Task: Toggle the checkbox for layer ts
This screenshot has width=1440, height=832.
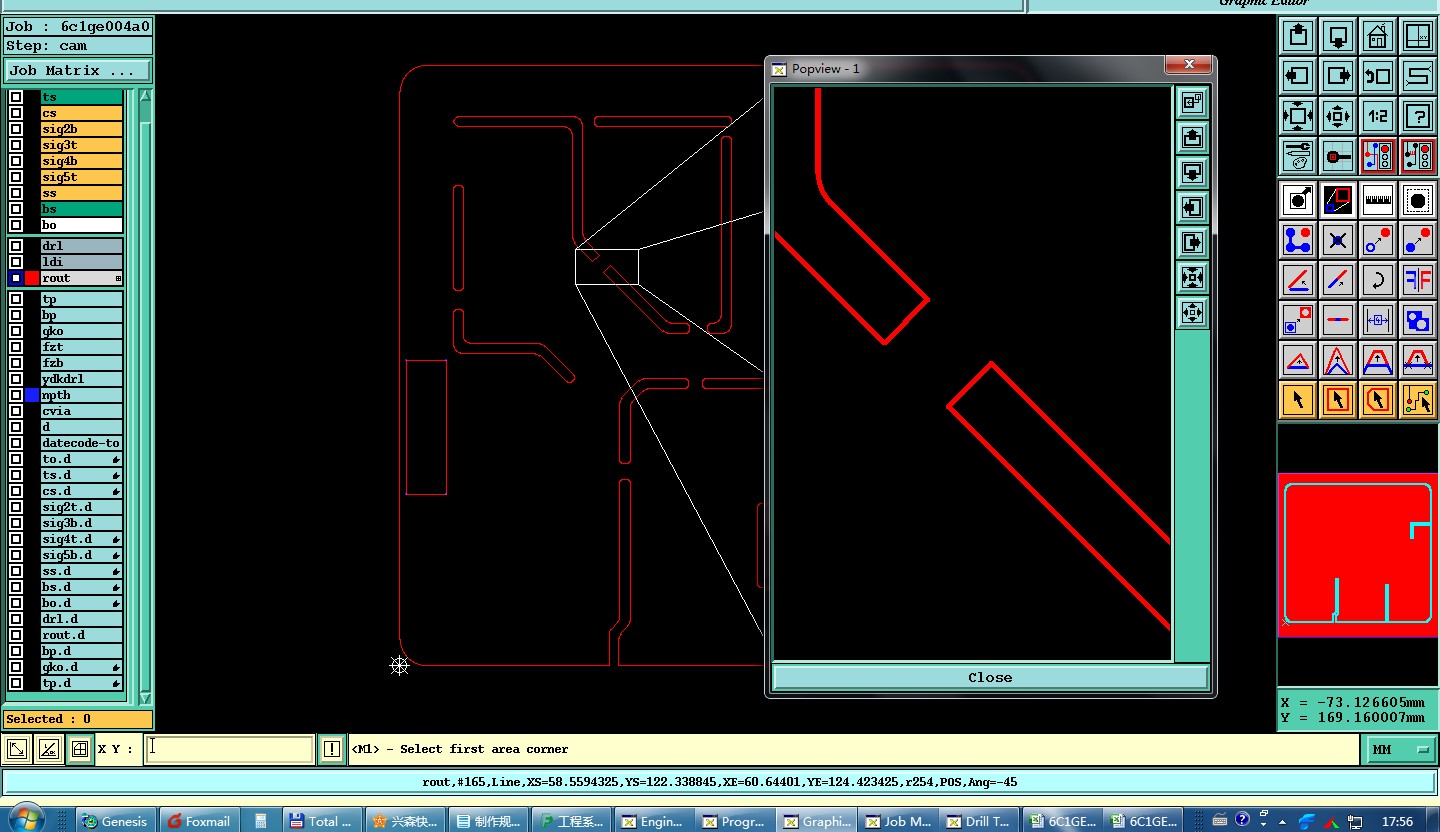Action: pyautogui.click(x=16, y=97)
